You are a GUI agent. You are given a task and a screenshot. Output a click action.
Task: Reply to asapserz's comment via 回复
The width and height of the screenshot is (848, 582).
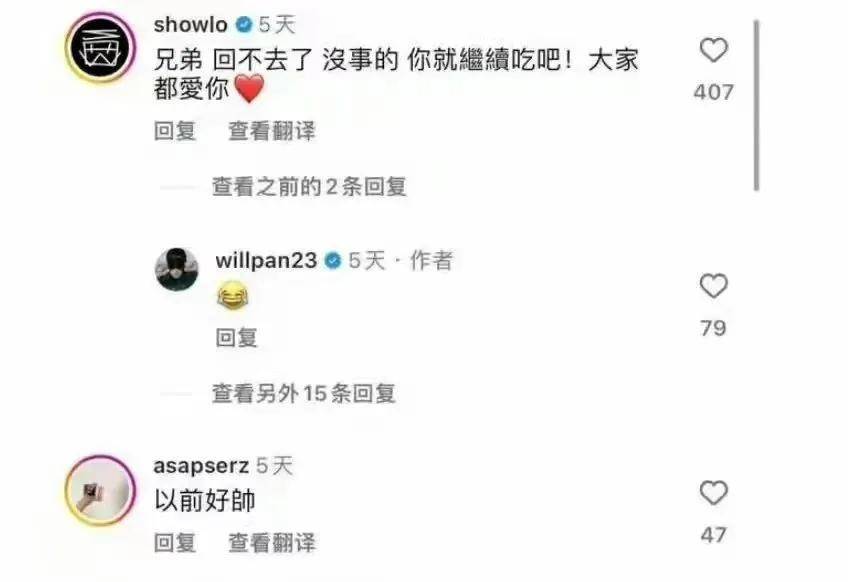pyautogui.click(x=174, y=543)
